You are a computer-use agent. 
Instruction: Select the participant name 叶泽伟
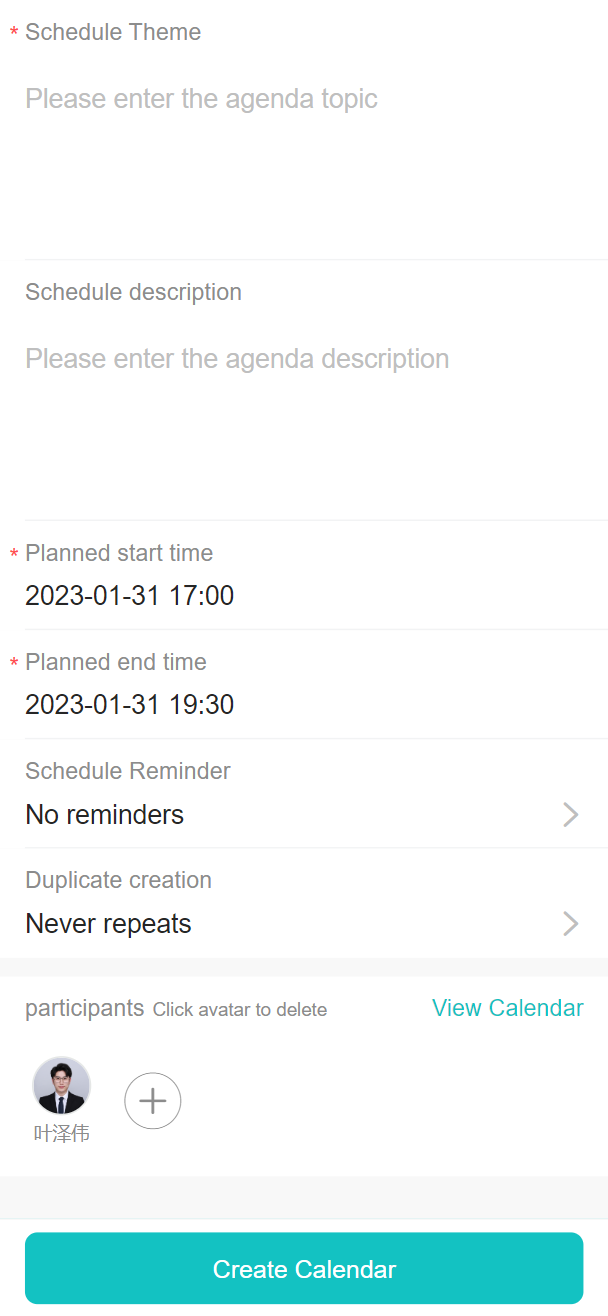[x=62, y=1134]
